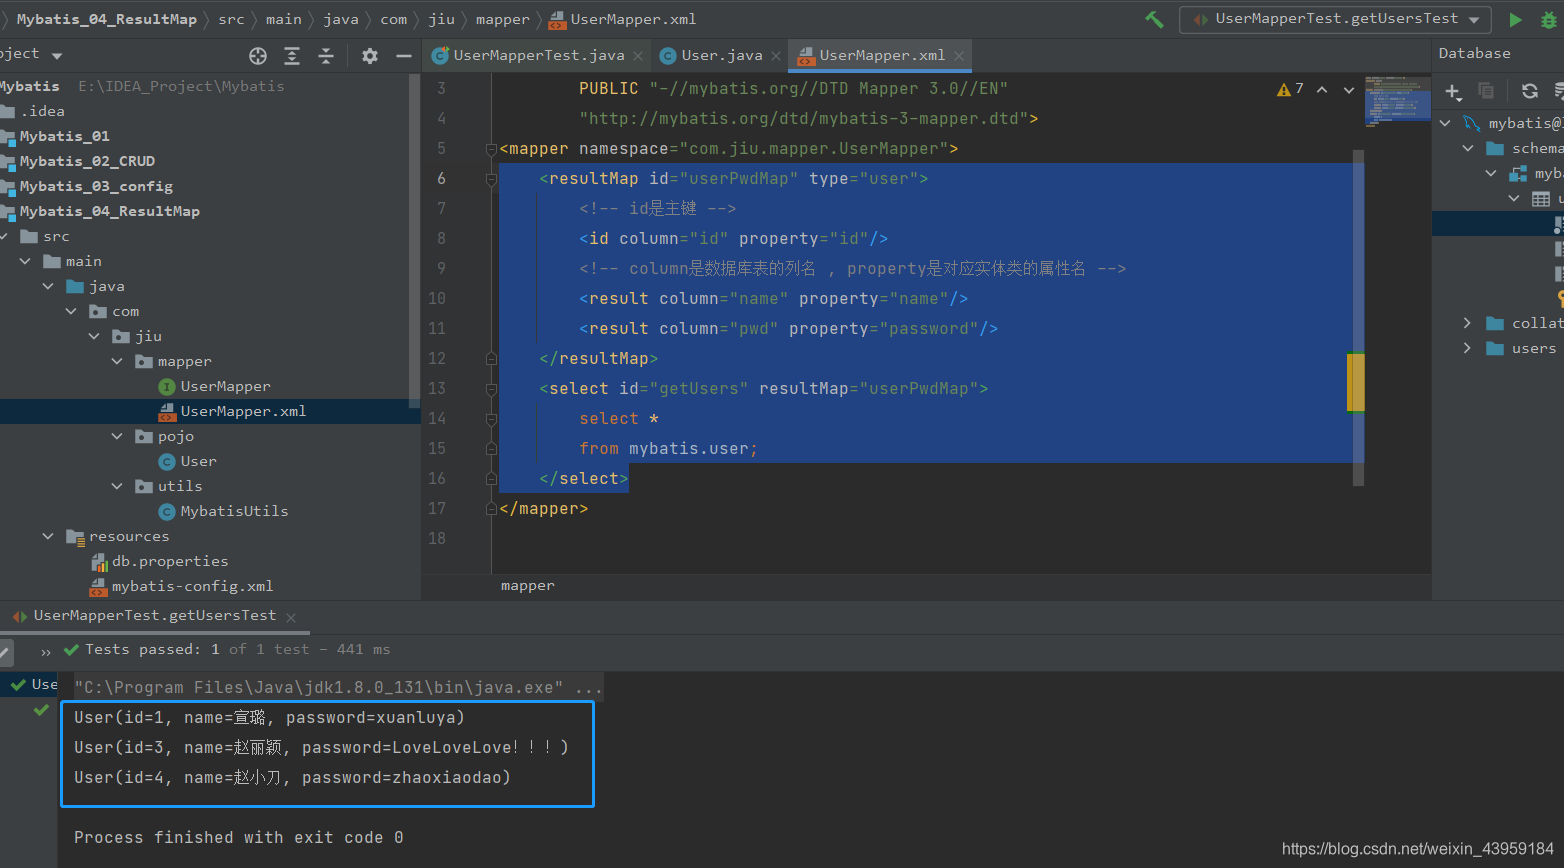Click the java.exe command line in console
1564x868 pixels.
pos(338,687)
